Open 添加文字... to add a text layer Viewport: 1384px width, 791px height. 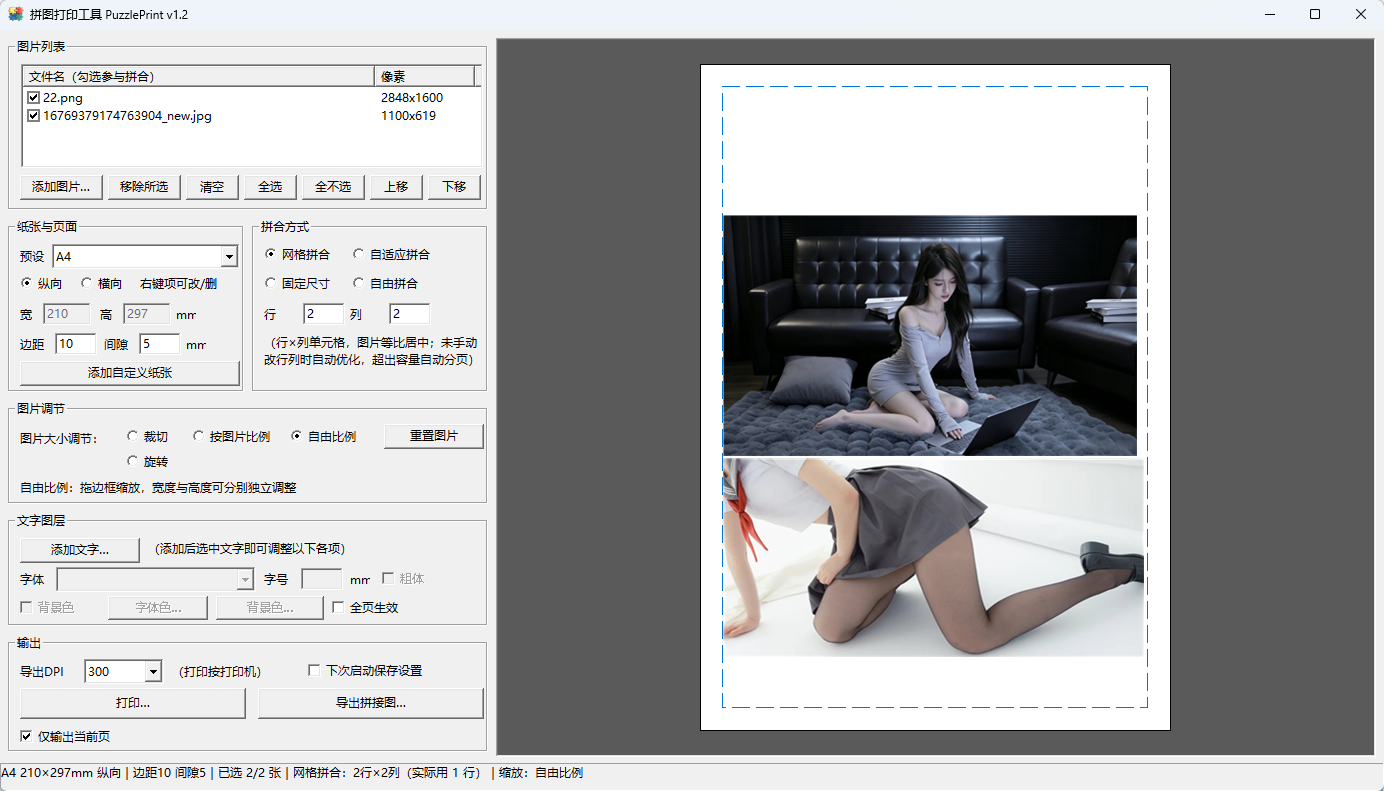point(80,550)
